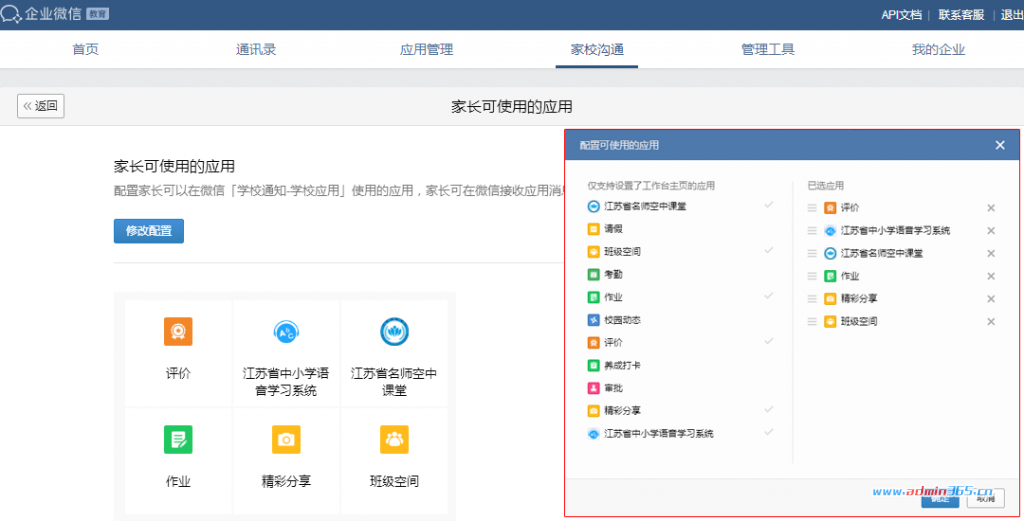Uncheck the tick for 班级空间 in the available list
1024x521 pixels.
click(x=769, y=251)
